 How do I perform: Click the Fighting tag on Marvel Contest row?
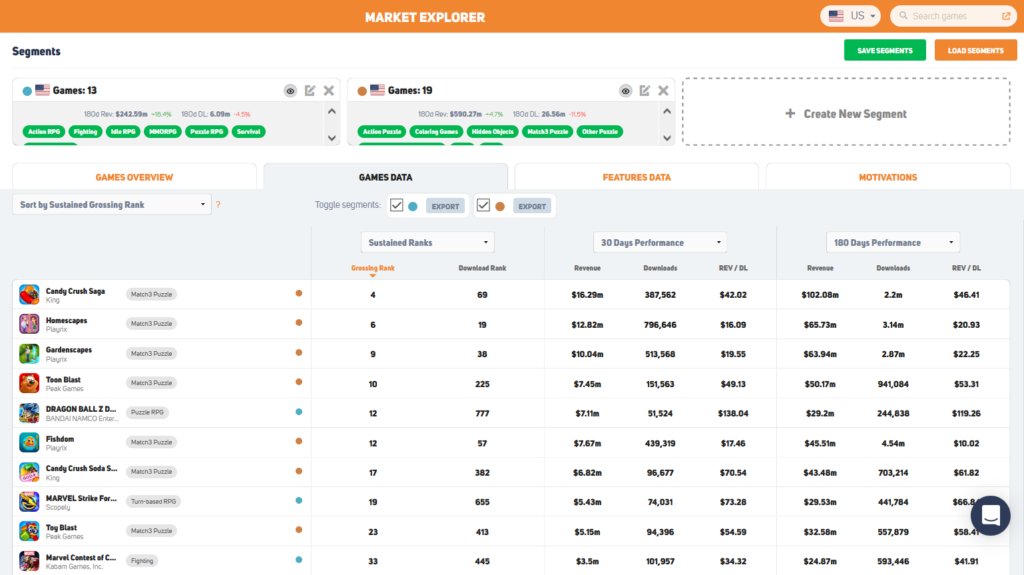[142, 561]
